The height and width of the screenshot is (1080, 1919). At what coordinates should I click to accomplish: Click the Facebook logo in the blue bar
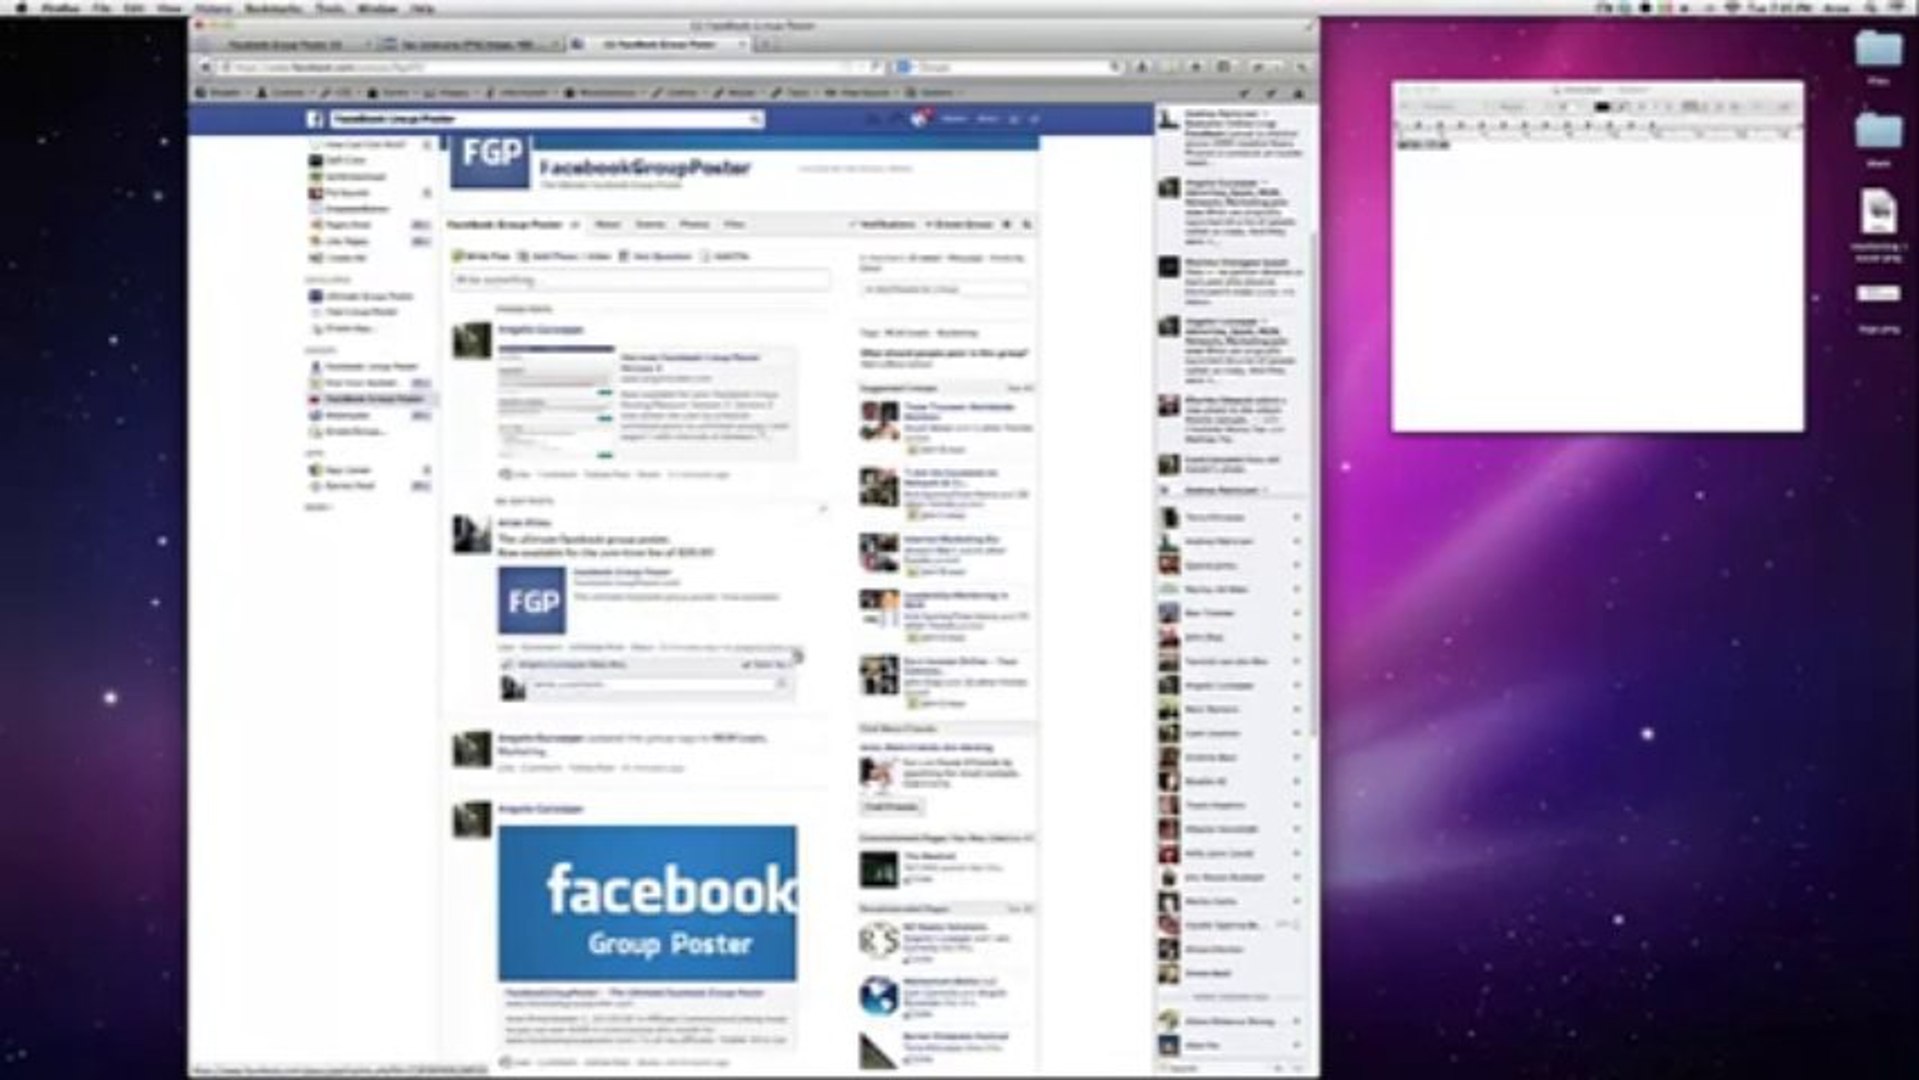[314, 119]
